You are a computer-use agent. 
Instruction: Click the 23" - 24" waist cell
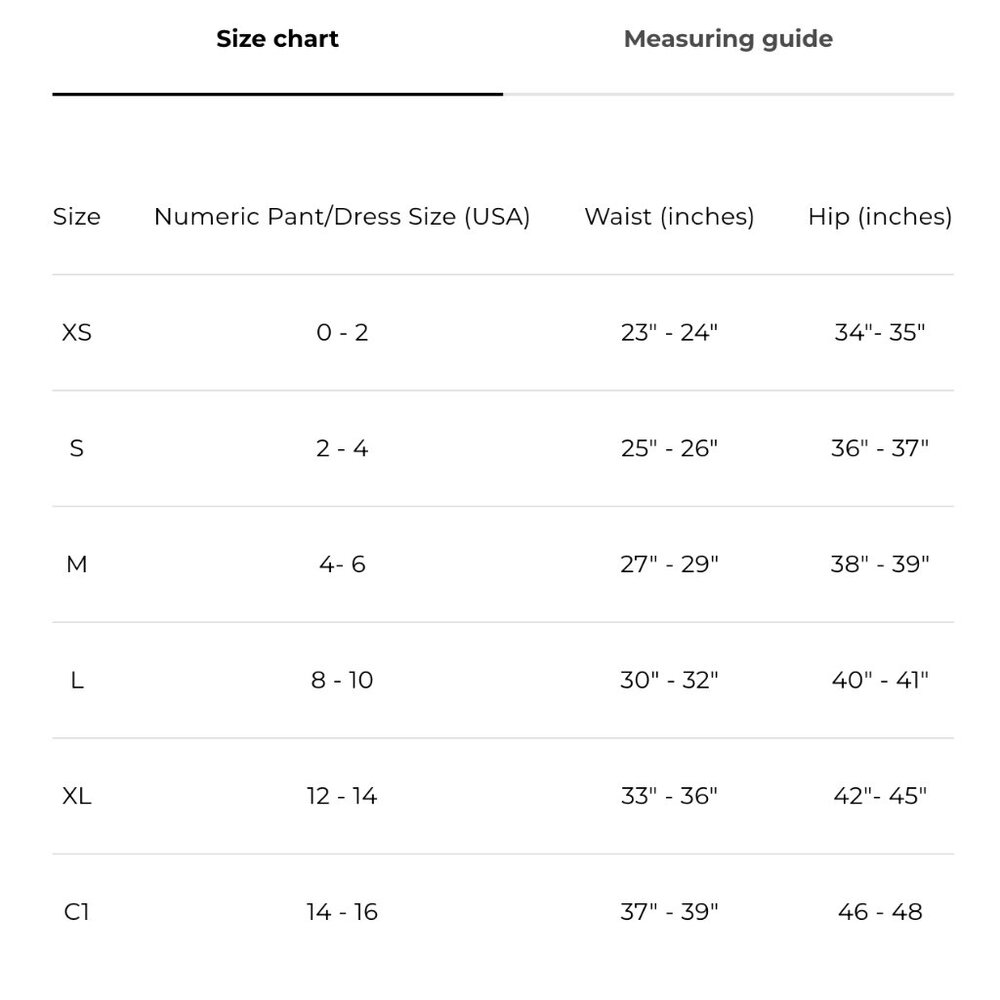(x=669, y=333)
